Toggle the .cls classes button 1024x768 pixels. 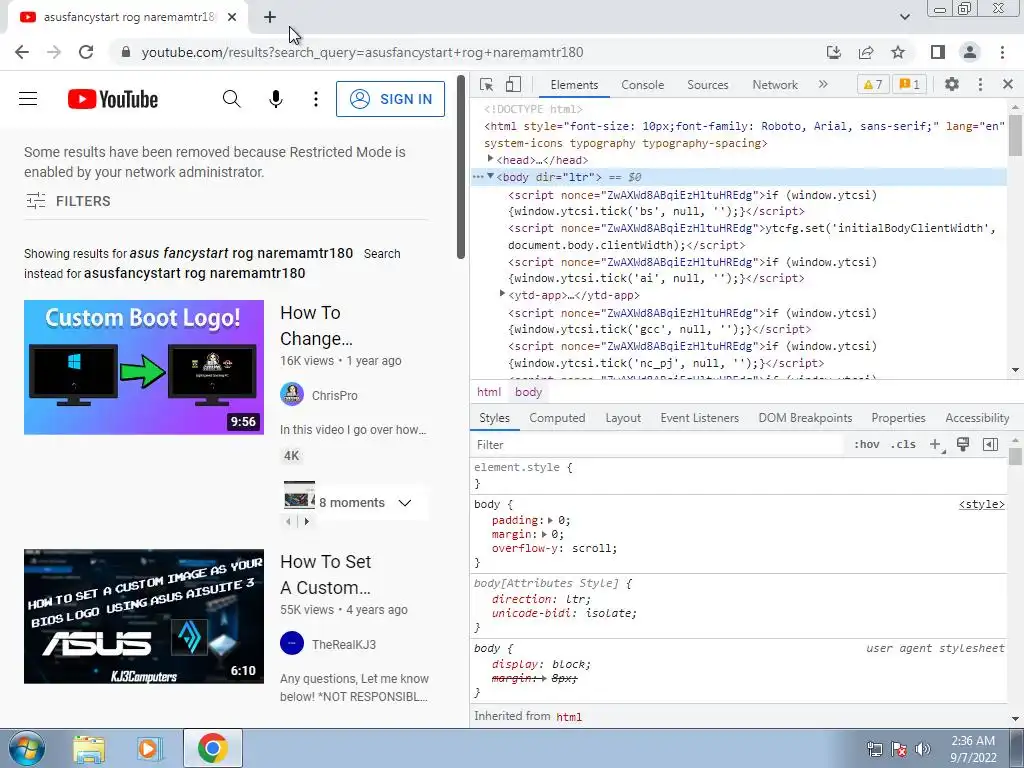pos(903,445)
